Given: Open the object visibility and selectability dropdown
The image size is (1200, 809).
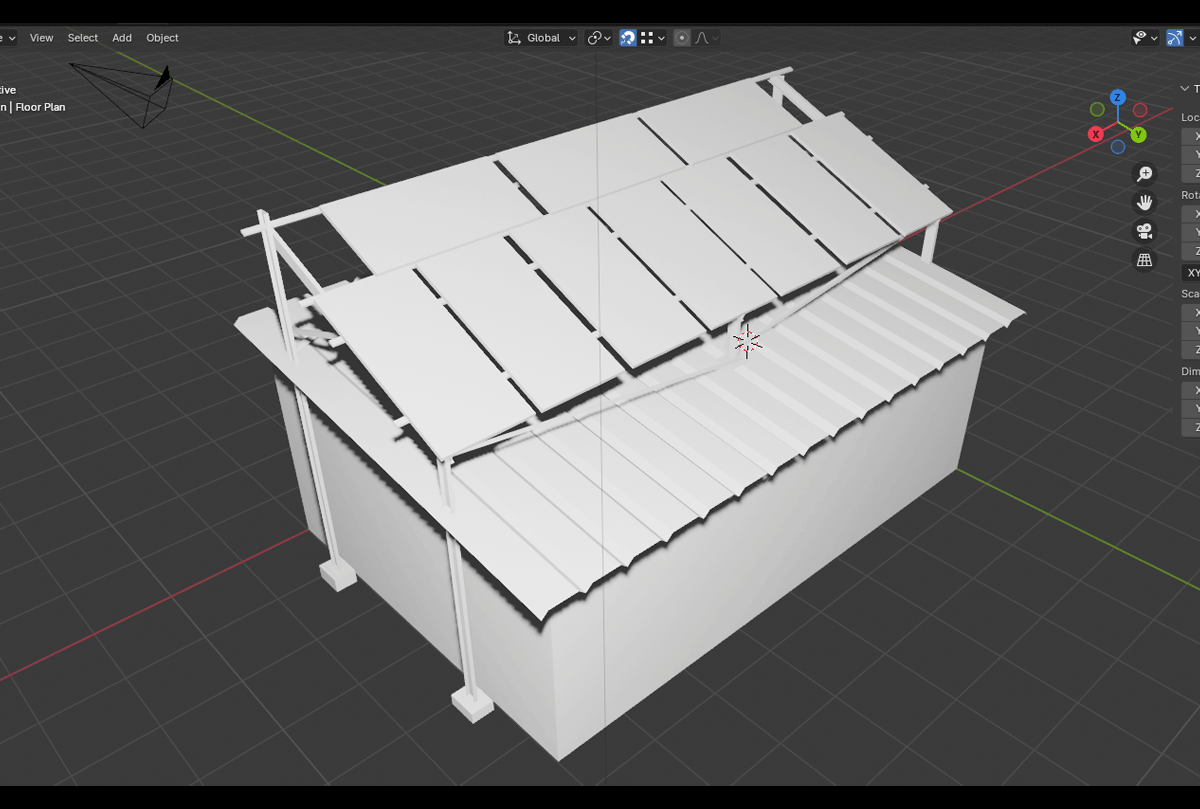Looking at the screenshot, I should click(x=1145, y=38).
